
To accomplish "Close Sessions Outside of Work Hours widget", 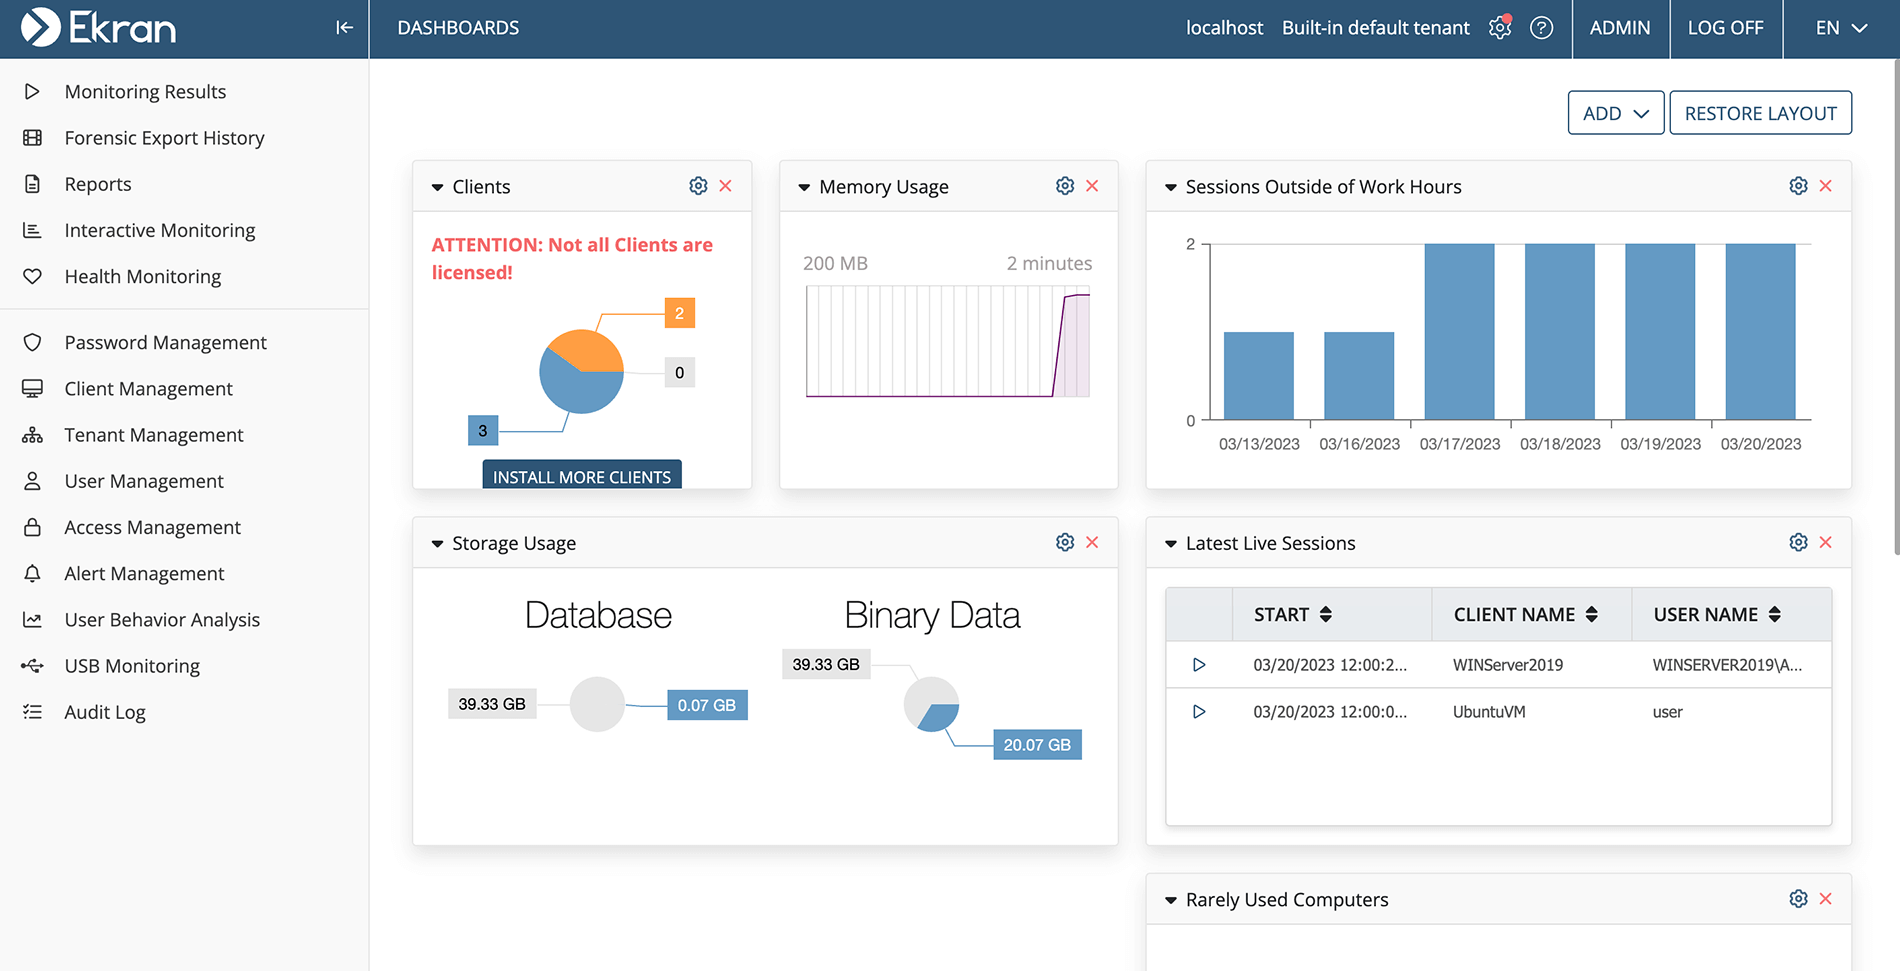I will pos(1826,186).
